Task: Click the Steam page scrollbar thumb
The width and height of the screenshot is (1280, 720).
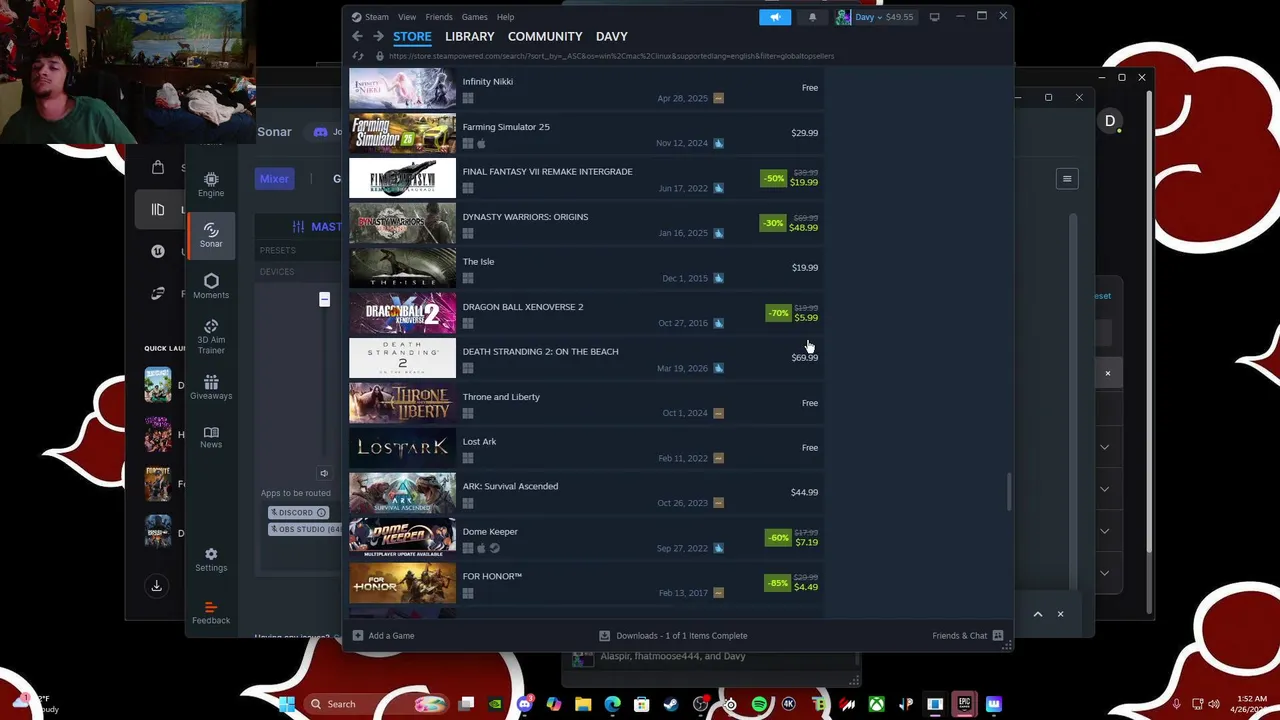Action: 1008,492
